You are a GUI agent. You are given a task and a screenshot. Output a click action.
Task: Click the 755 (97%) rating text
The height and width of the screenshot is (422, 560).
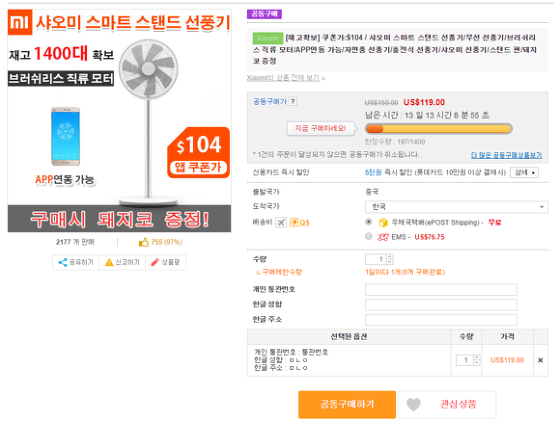[x=166, y=242]
